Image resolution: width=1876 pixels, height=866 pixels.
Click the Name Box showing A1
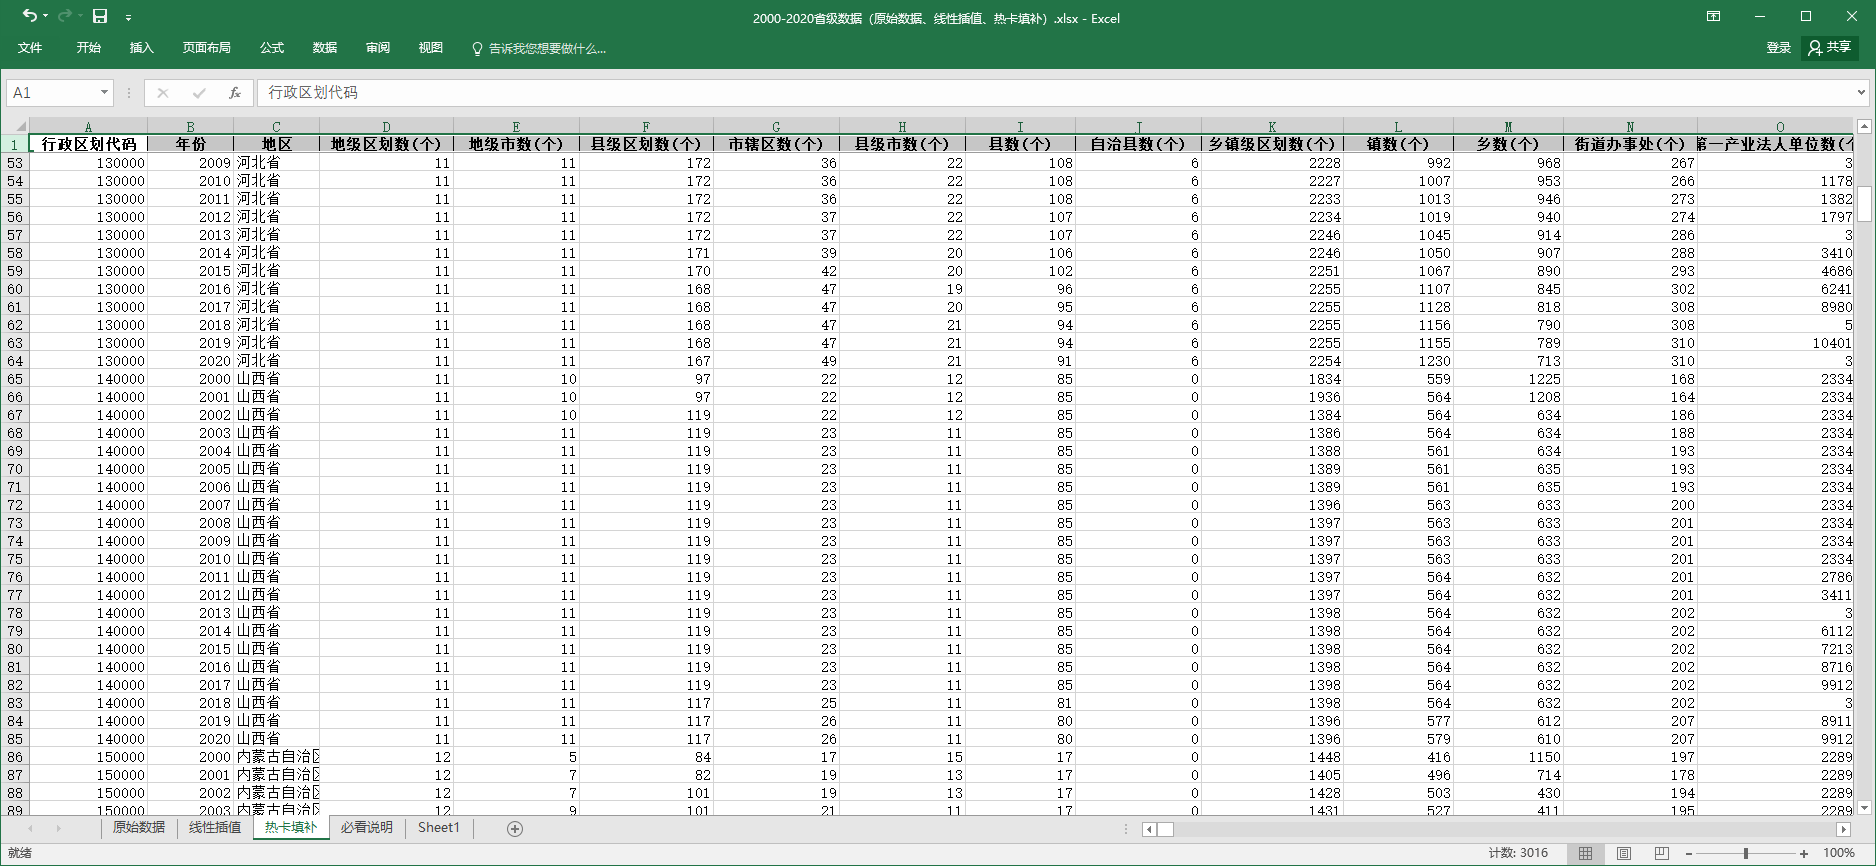click(x=52, y=93)
